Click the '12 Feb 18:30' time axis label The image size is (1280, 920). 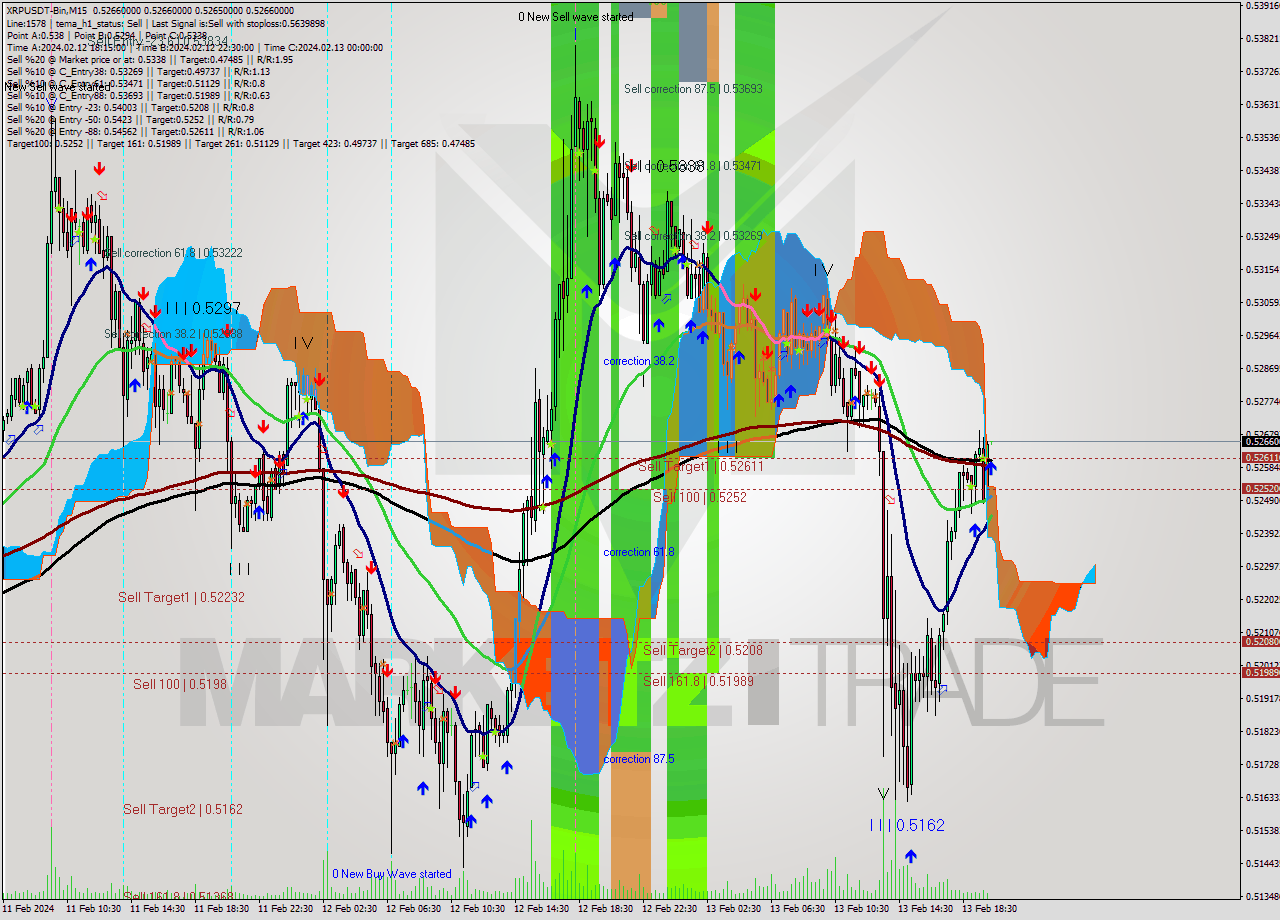tap(605, 909)
